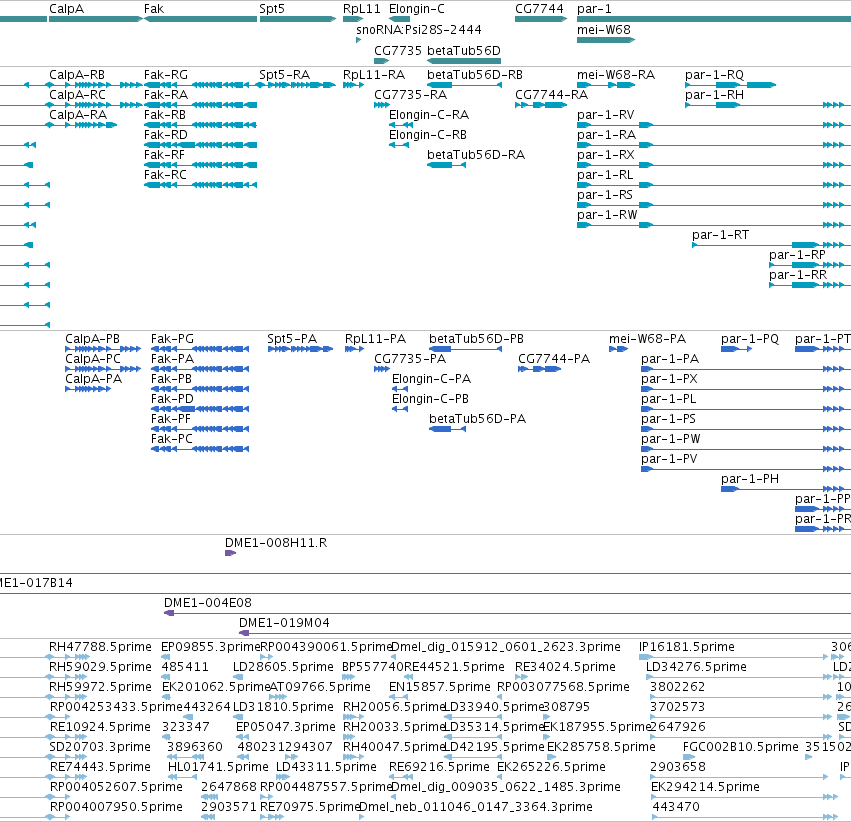Image resolution: width=851 pixels, height=822 pixels.
Task: Click transcript CalpA-RB
Action: pyautogui.click(x=96, y=85)
